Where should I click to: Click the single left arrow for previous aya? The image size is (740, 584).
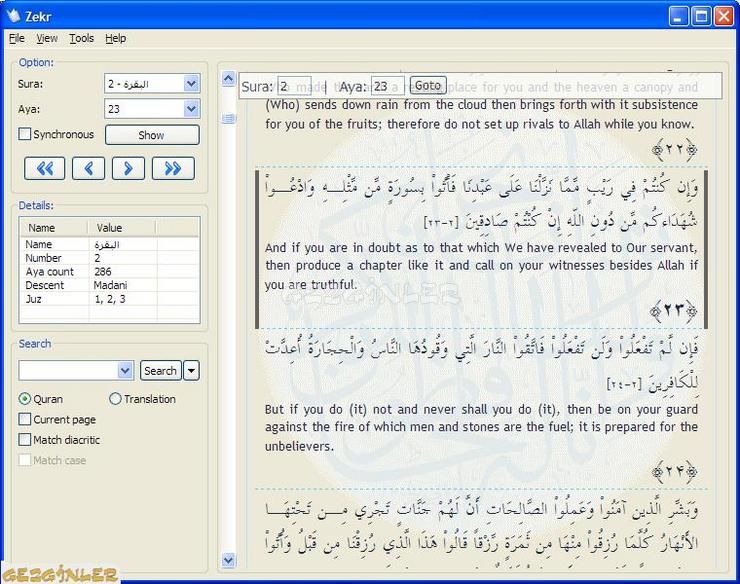(88, 168)
